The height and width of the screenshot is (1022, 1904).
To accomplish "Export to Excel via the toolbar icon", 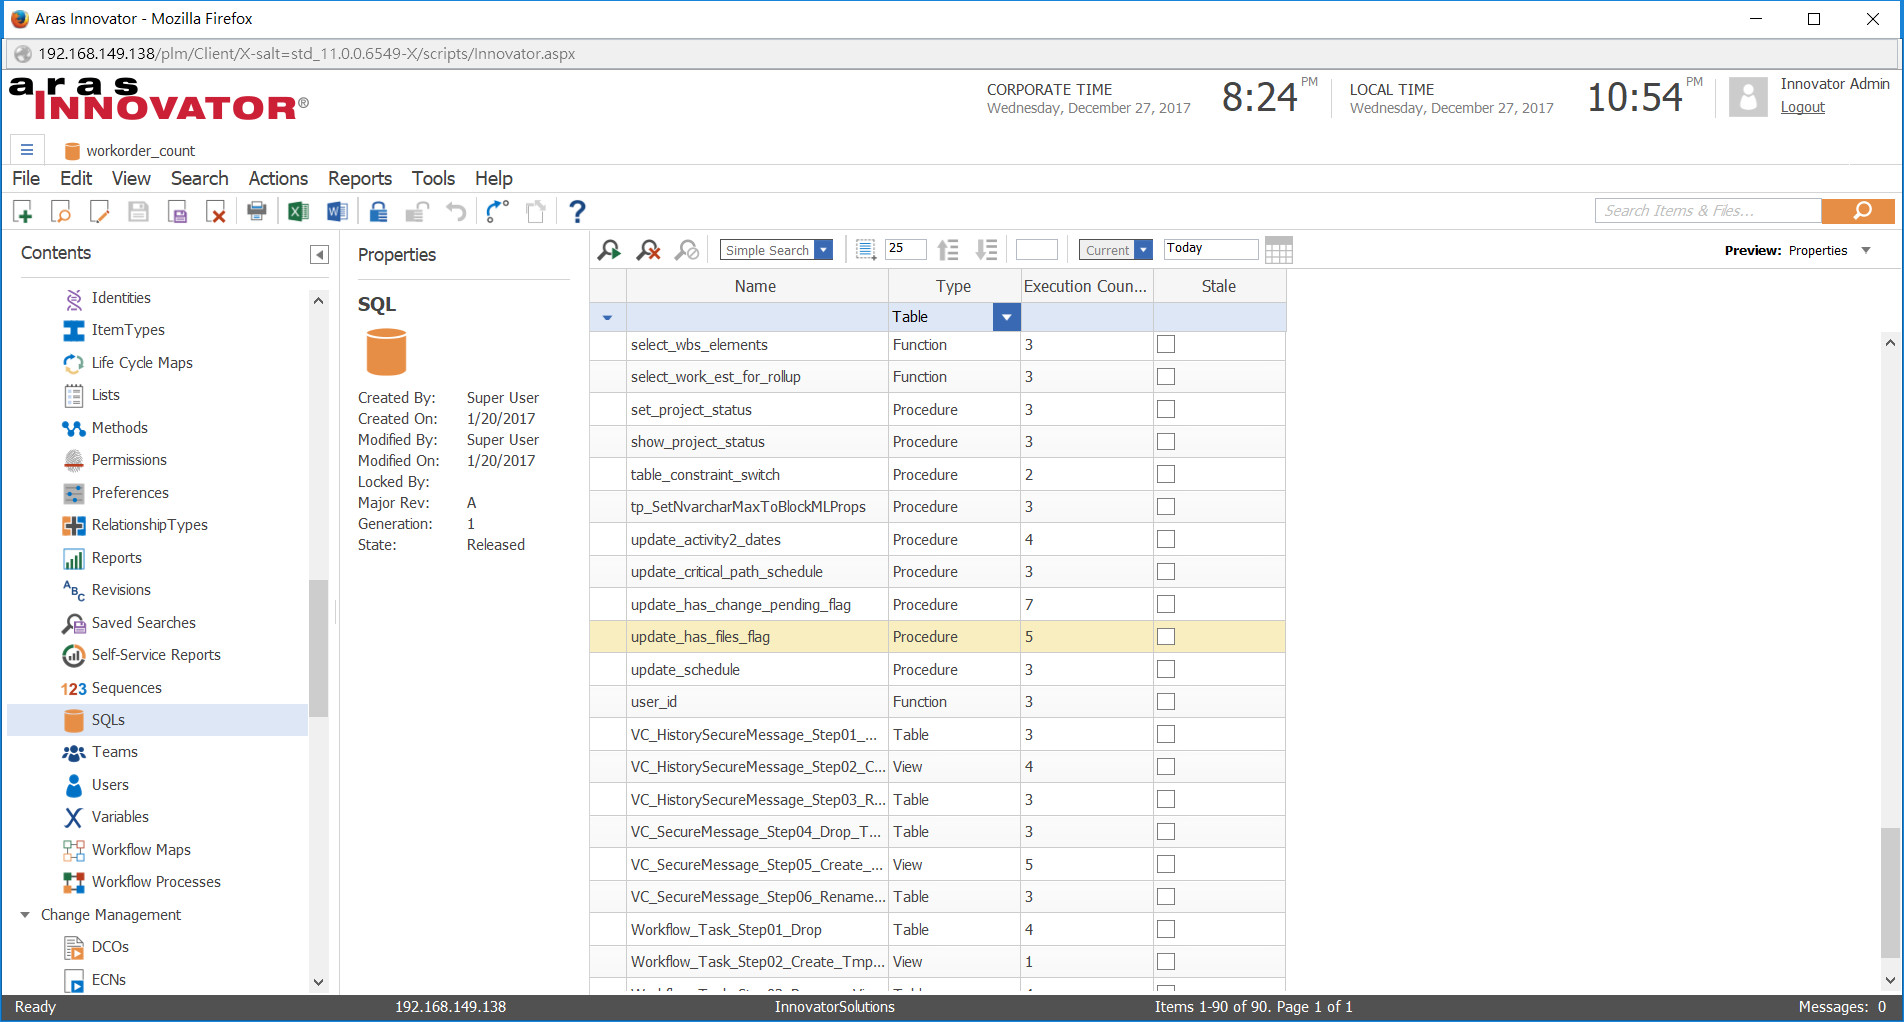I will [x=298, y=211].
